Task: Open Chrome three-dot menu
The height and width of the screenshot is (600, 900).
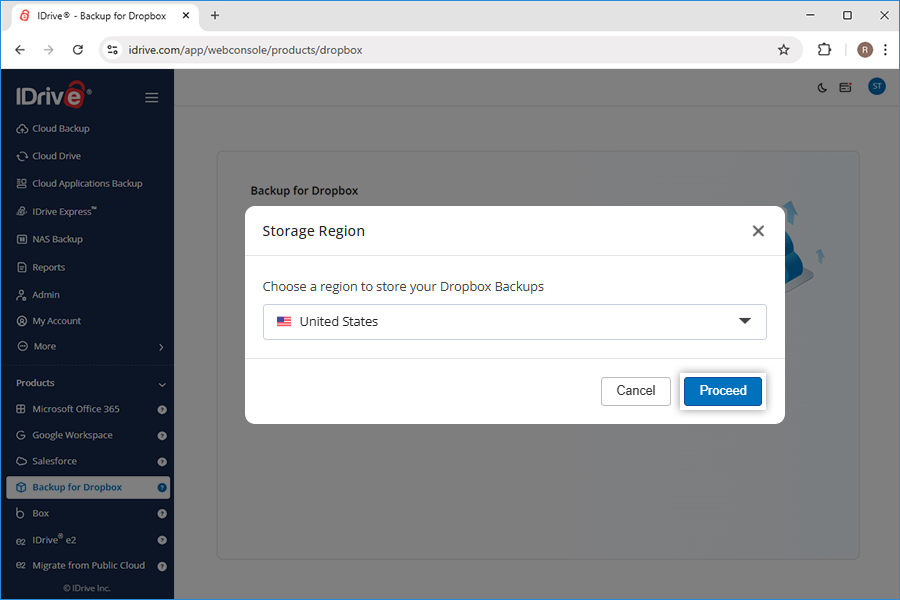Action: [886, 50]
